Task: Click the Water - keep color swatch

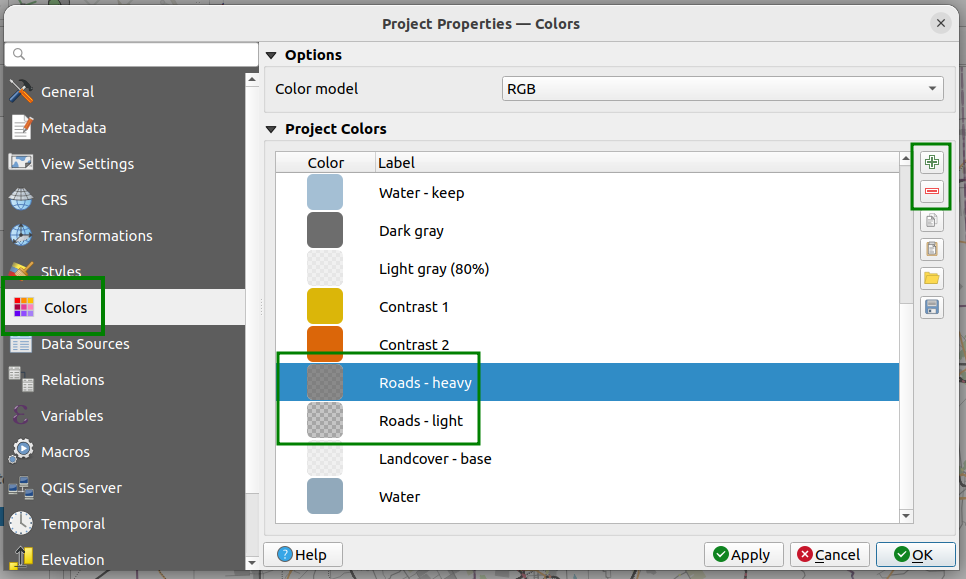Action: tap(325, 192)
